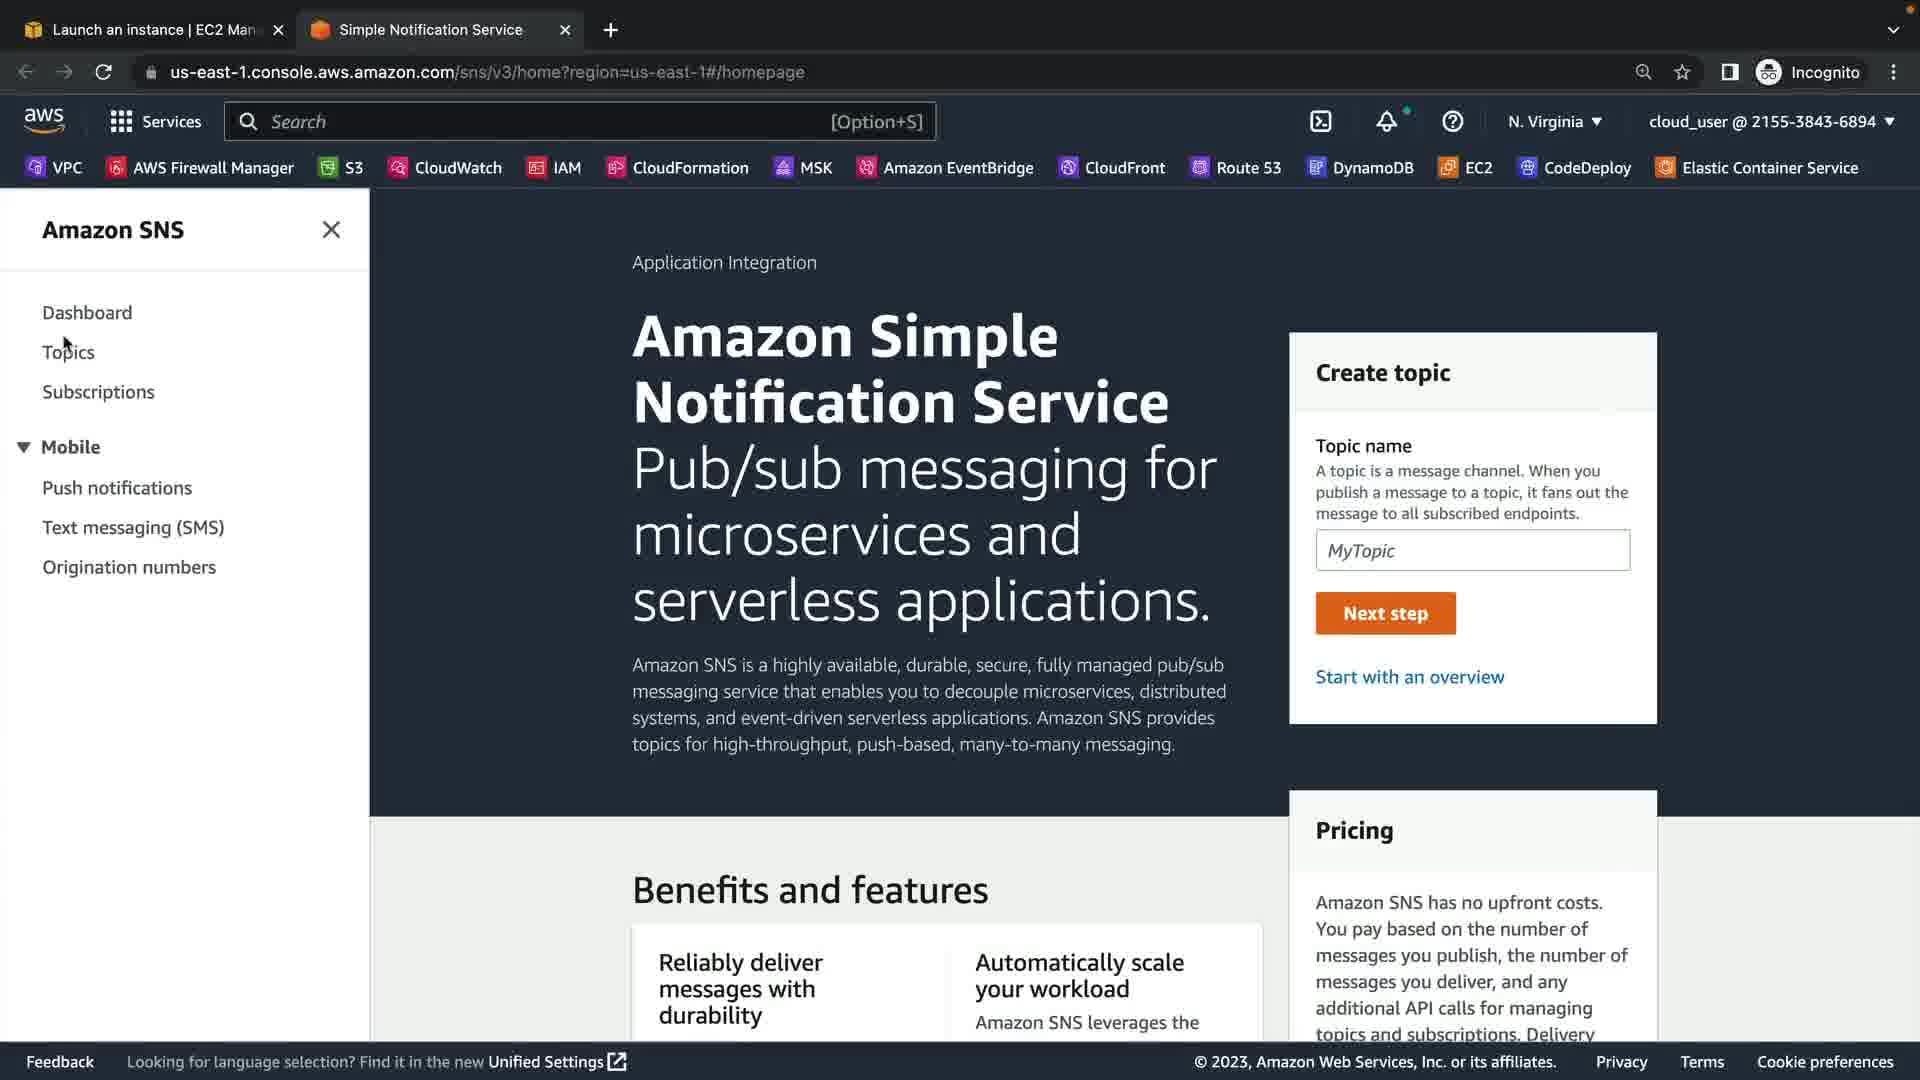Open Subscriptions in the sidebar

(98, 392)
